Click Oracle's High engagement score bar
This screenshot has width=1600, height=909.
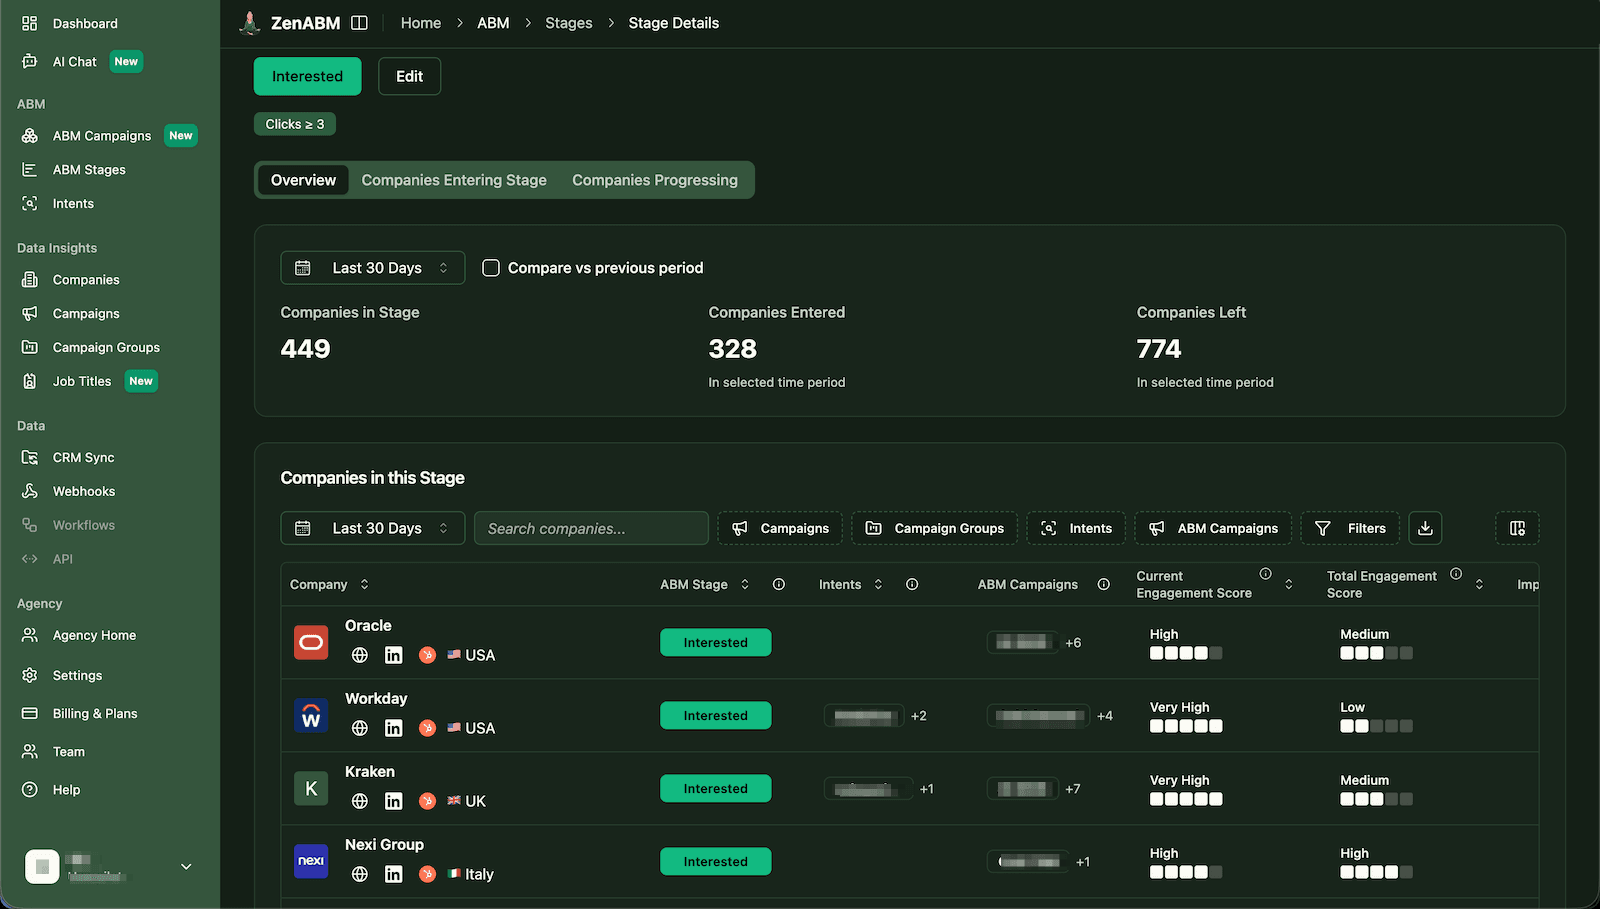click(1186, 653)
